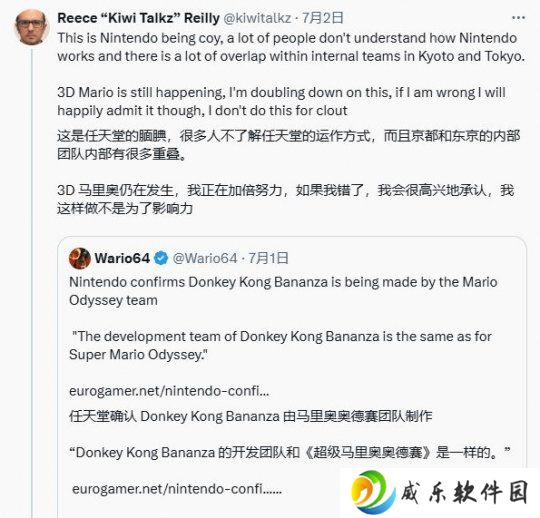This screenshot has height=518, width=540.
Task: Open the three-dot more options menu
Action: 518,18
